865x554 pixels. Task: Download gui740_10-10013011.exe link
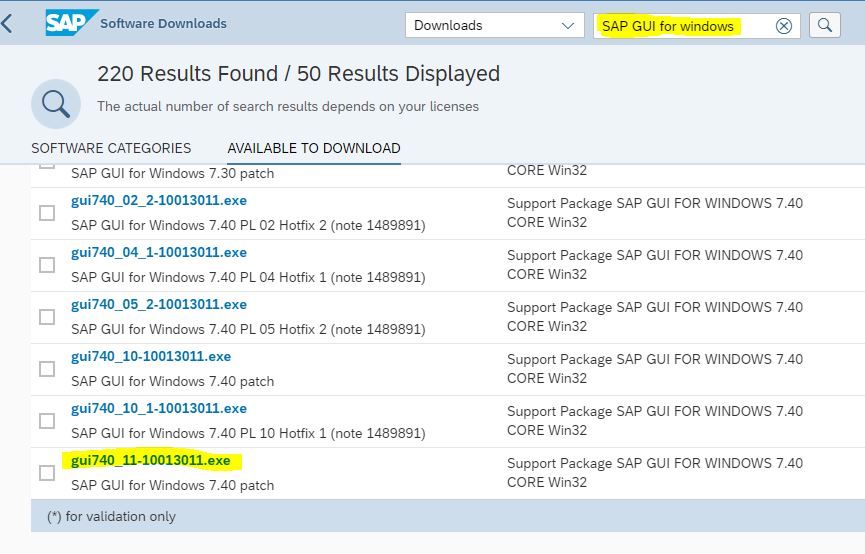[x=151, y=356]
